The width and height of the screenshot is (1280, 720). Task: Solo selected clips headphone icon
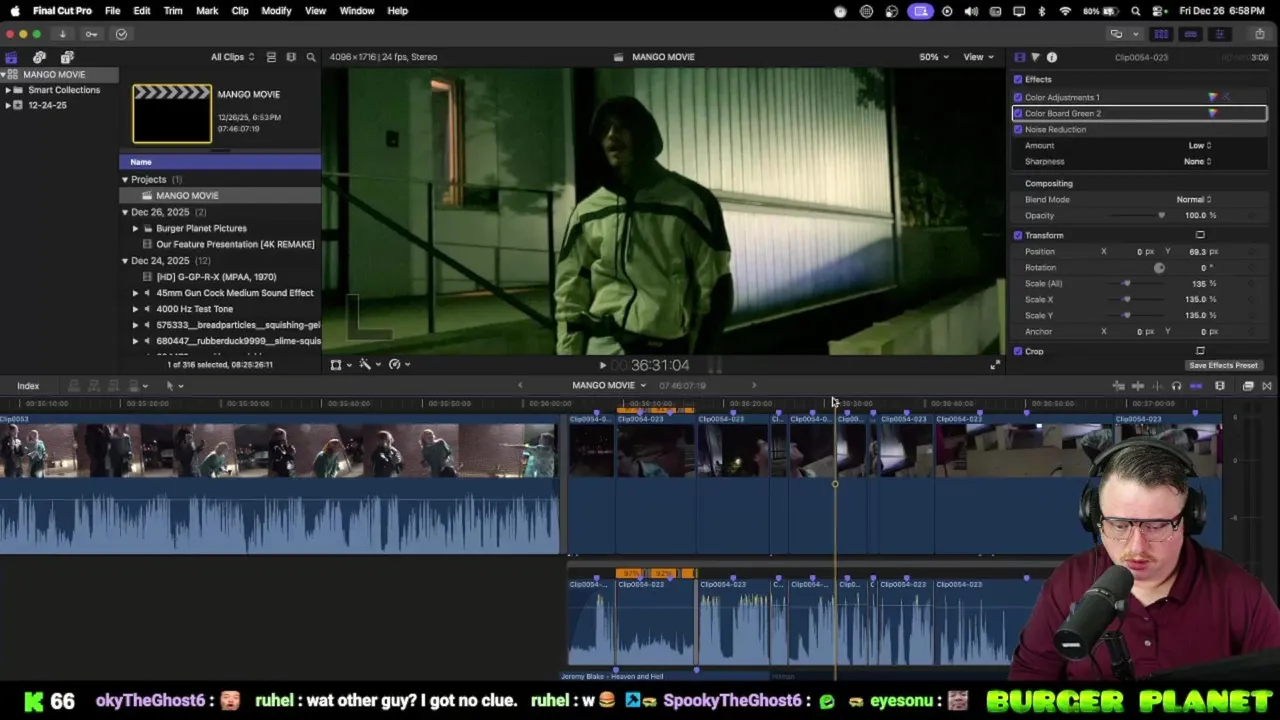pos(1176,386)
